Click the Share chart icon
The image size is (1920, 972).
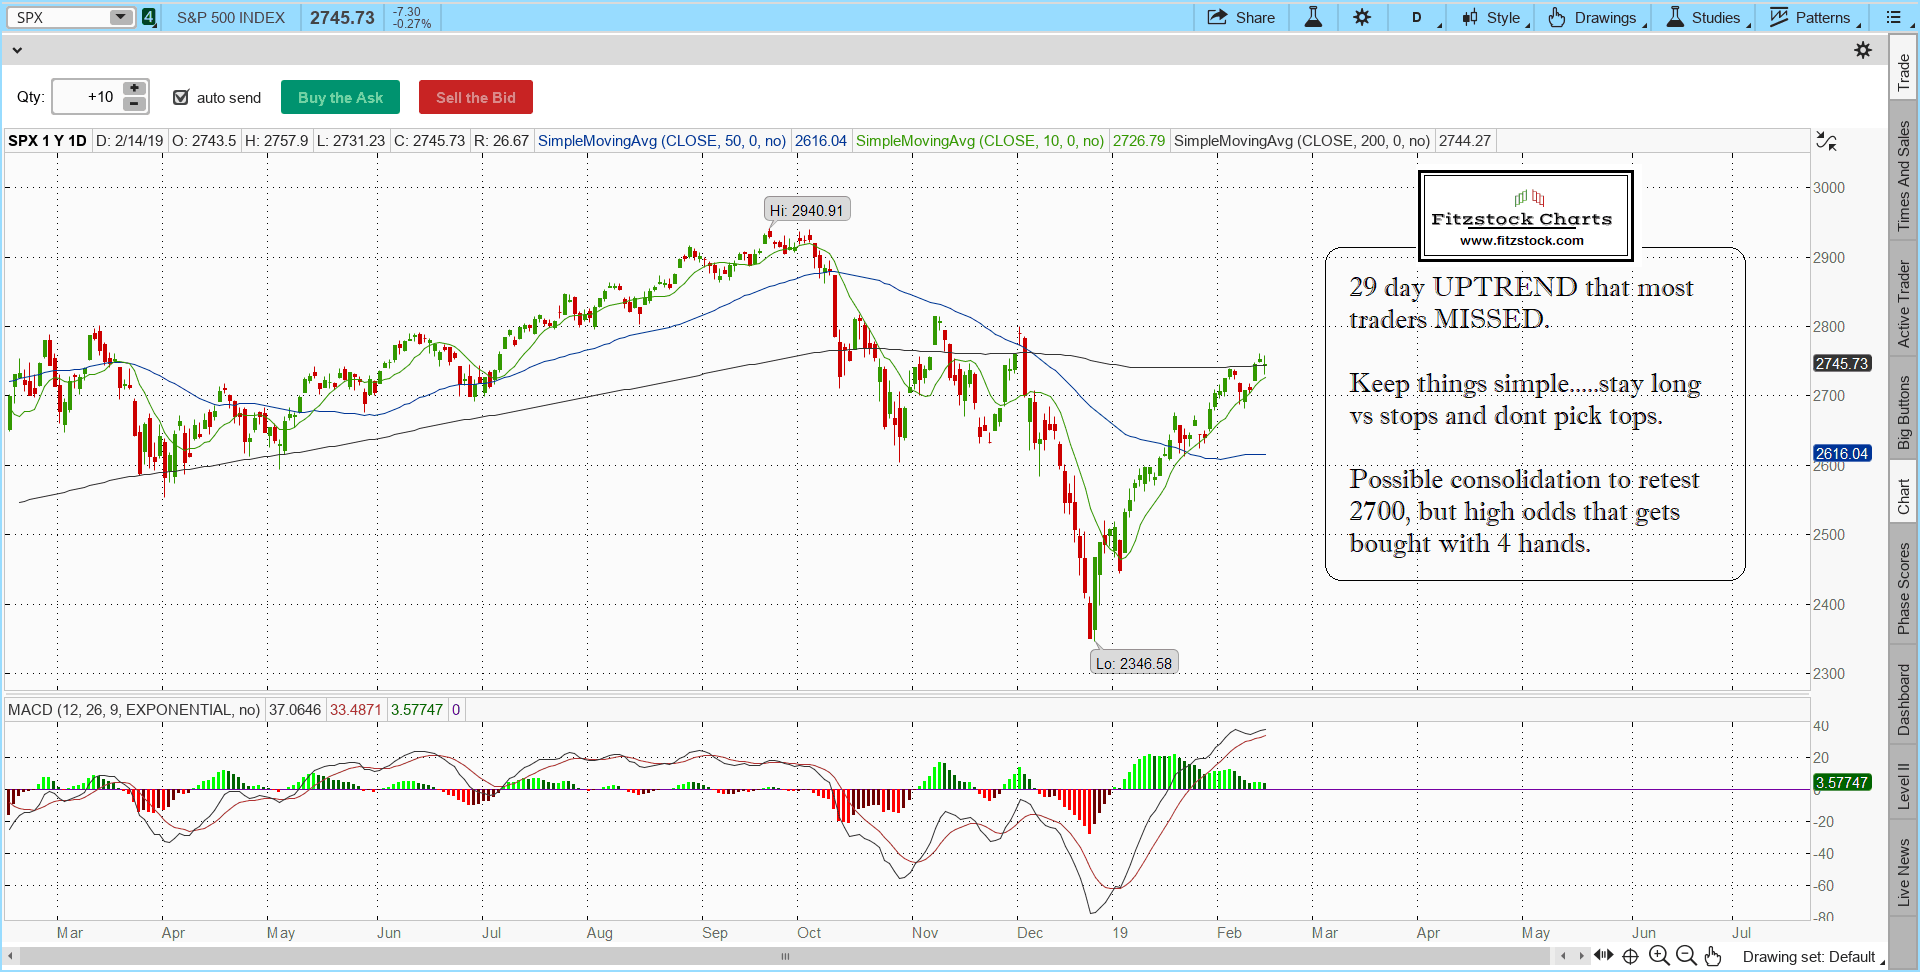coord(1240,17)
